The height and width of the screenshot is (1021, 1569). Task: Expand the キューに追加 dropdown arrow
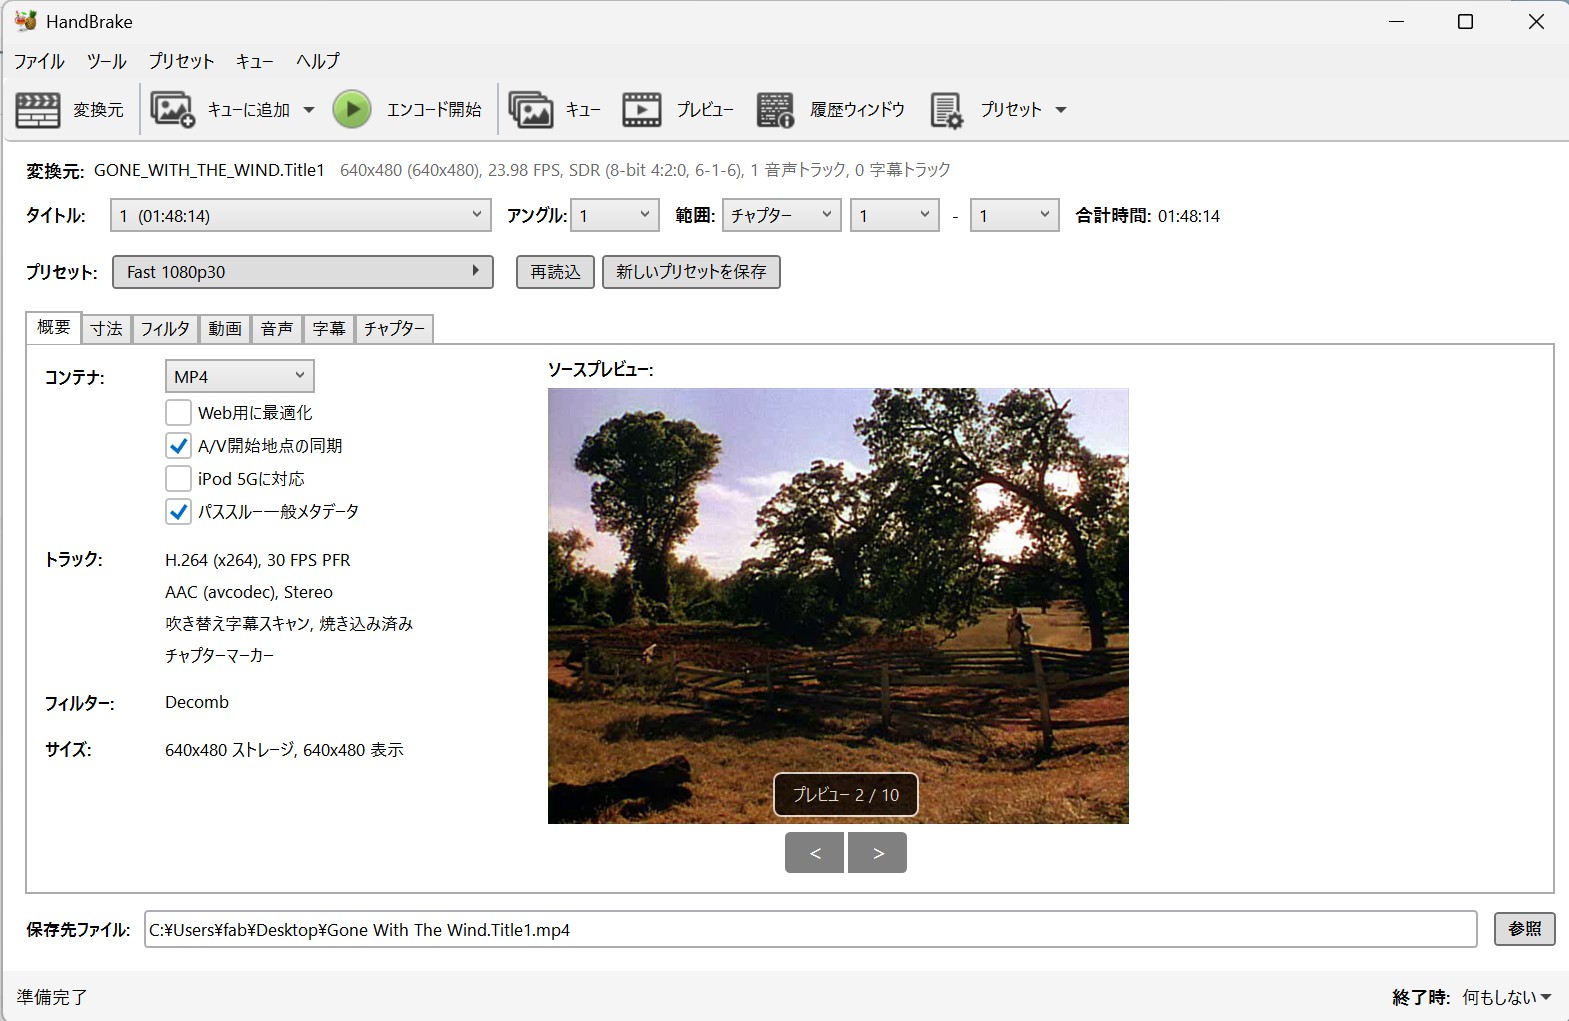pos(309,110)
